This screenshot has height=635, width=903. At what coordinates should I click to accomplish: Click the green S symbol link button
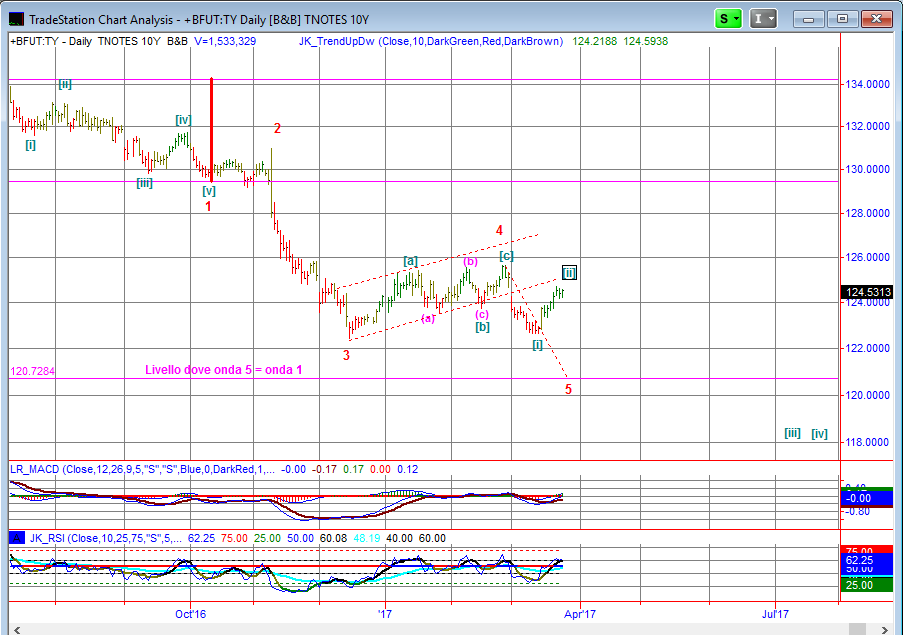(728, 19)
